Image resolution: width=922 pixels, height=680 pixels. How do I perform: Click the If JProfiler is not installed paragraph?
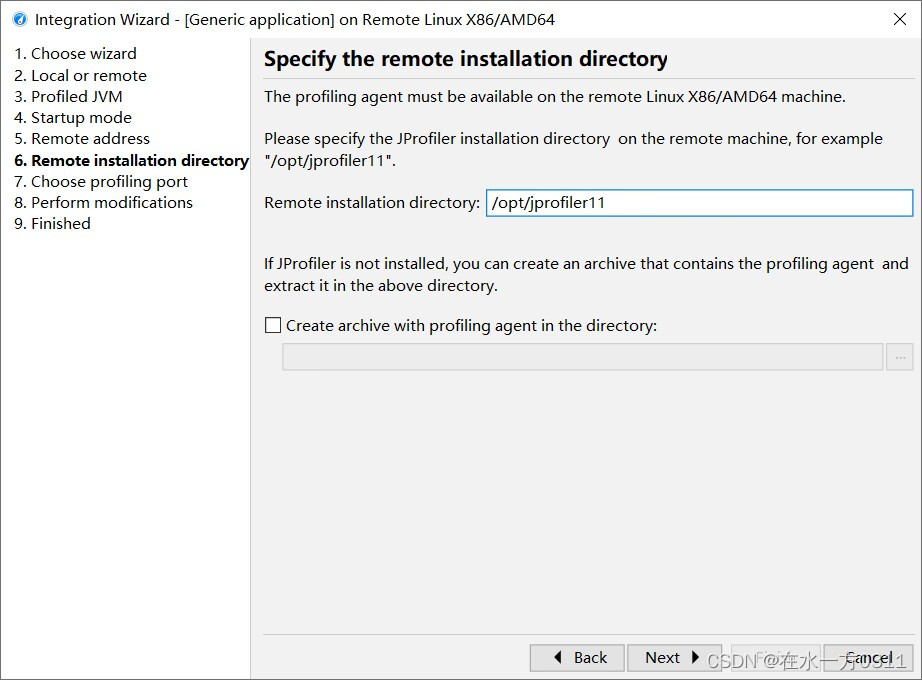[x=586, y=275]
